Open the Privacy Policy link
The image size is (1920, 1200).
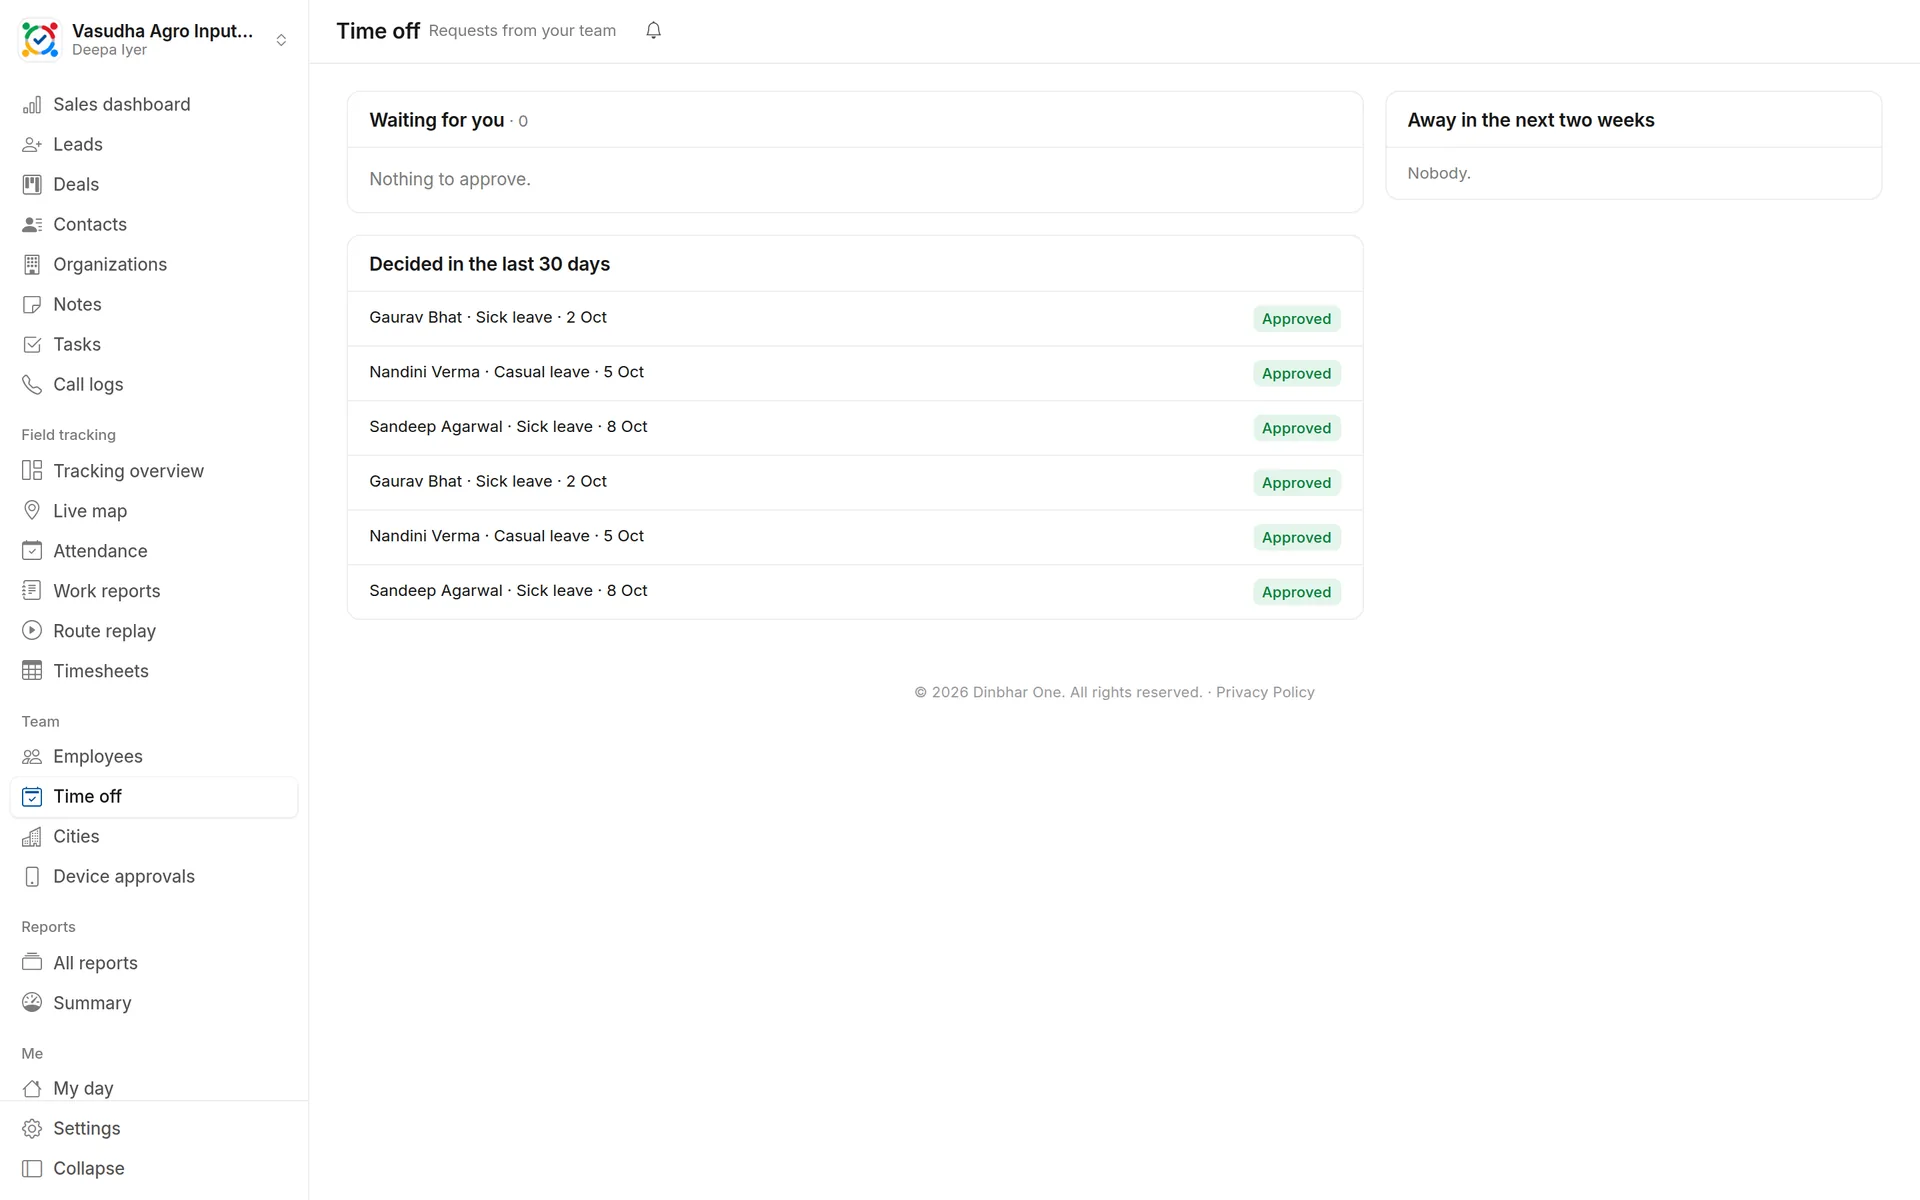[1265, 692]
